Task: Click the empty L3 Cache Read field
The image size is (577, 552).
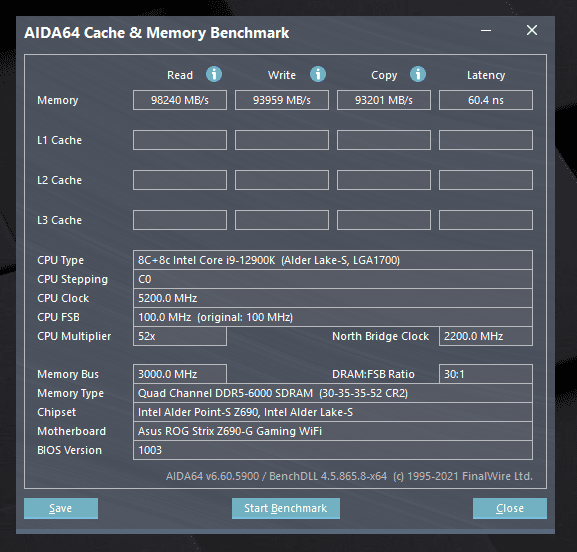Action: coord(180,220)
